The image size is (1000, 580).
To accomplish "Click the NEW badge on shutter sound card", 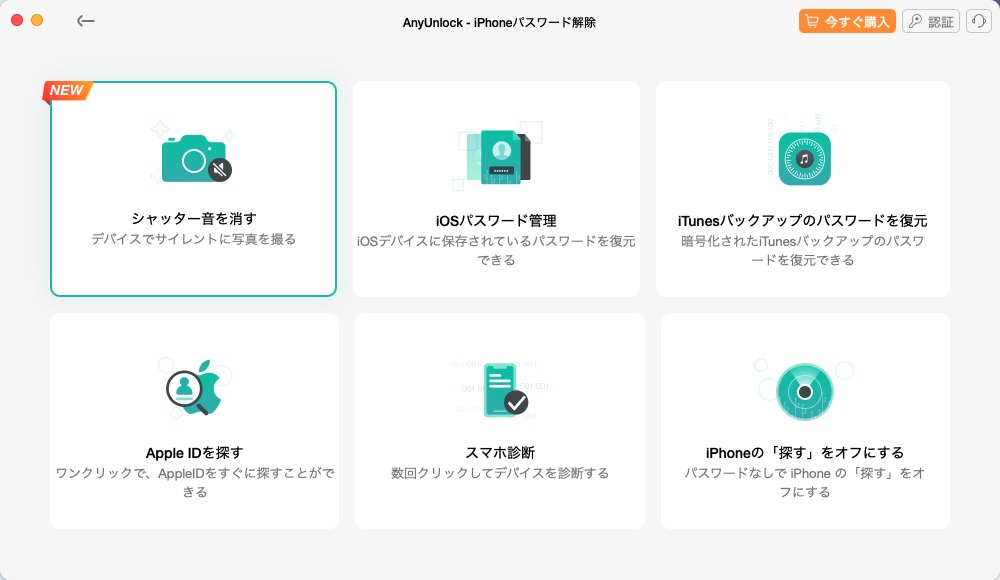I will pos(66,90).
